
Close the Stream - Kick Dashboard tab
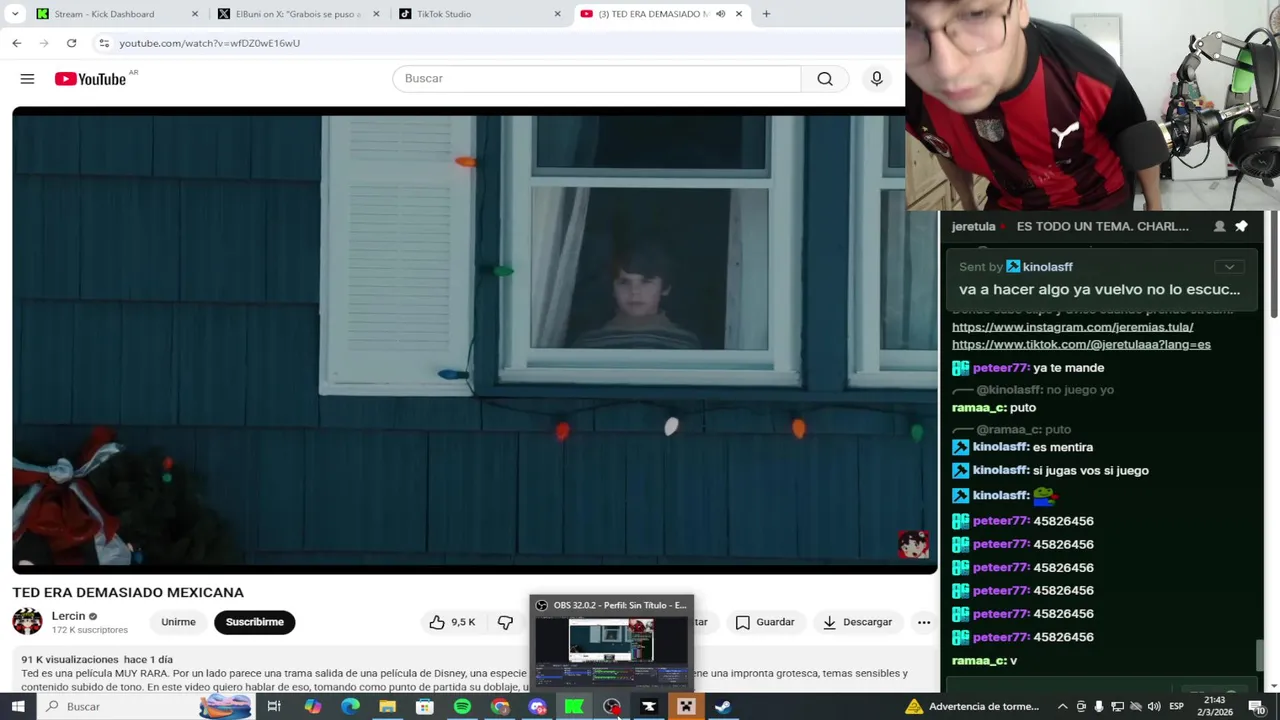195,14
